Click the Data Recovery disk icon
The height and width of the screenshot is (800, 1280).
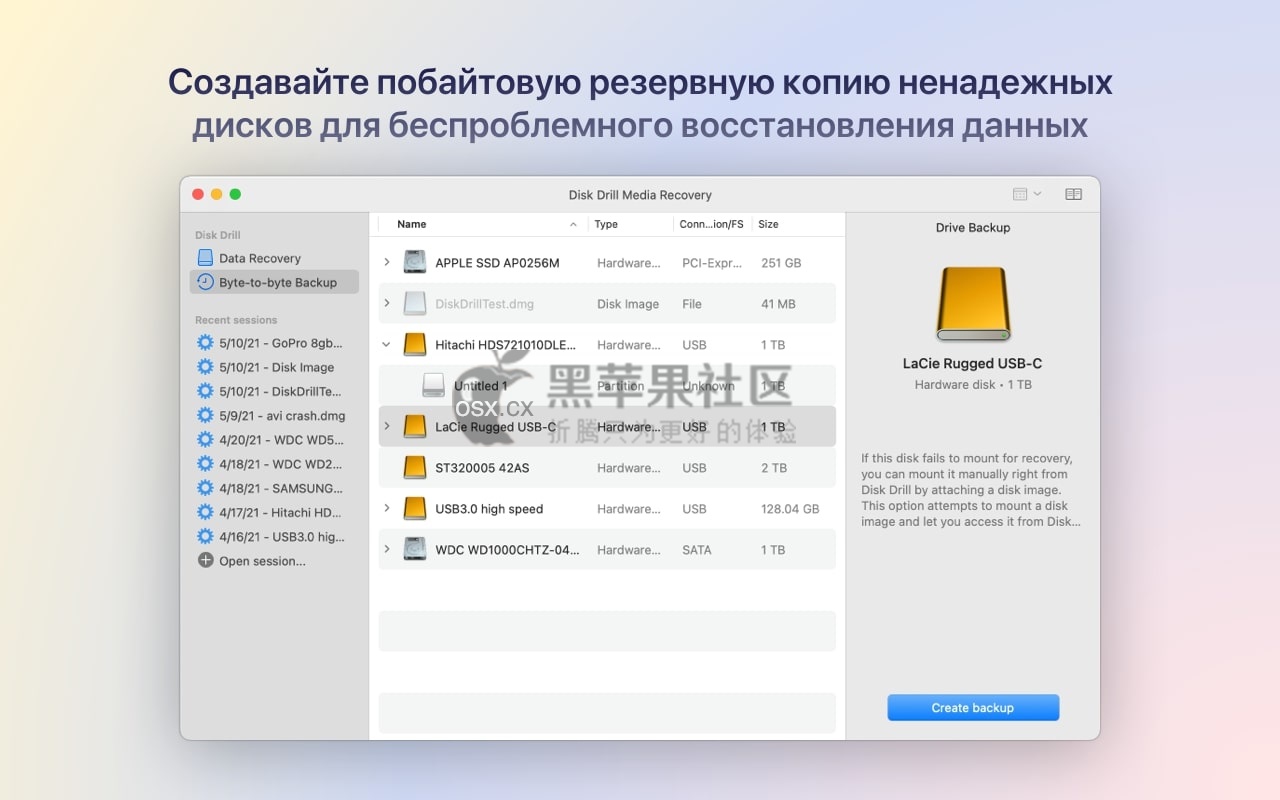click(205, 258)
